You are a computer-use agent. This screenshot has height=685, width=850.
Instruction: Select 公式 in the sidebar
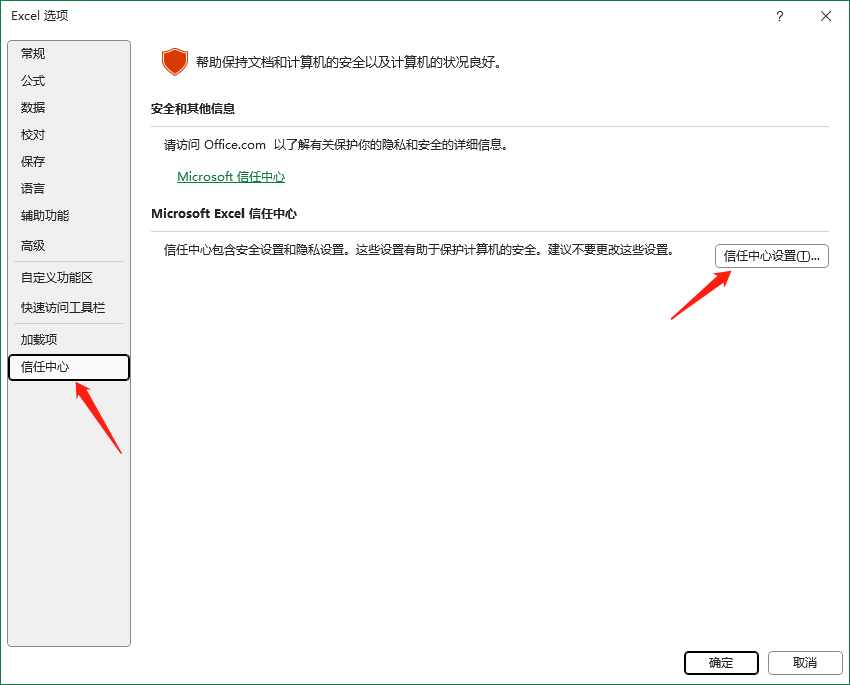click(32, 80)
